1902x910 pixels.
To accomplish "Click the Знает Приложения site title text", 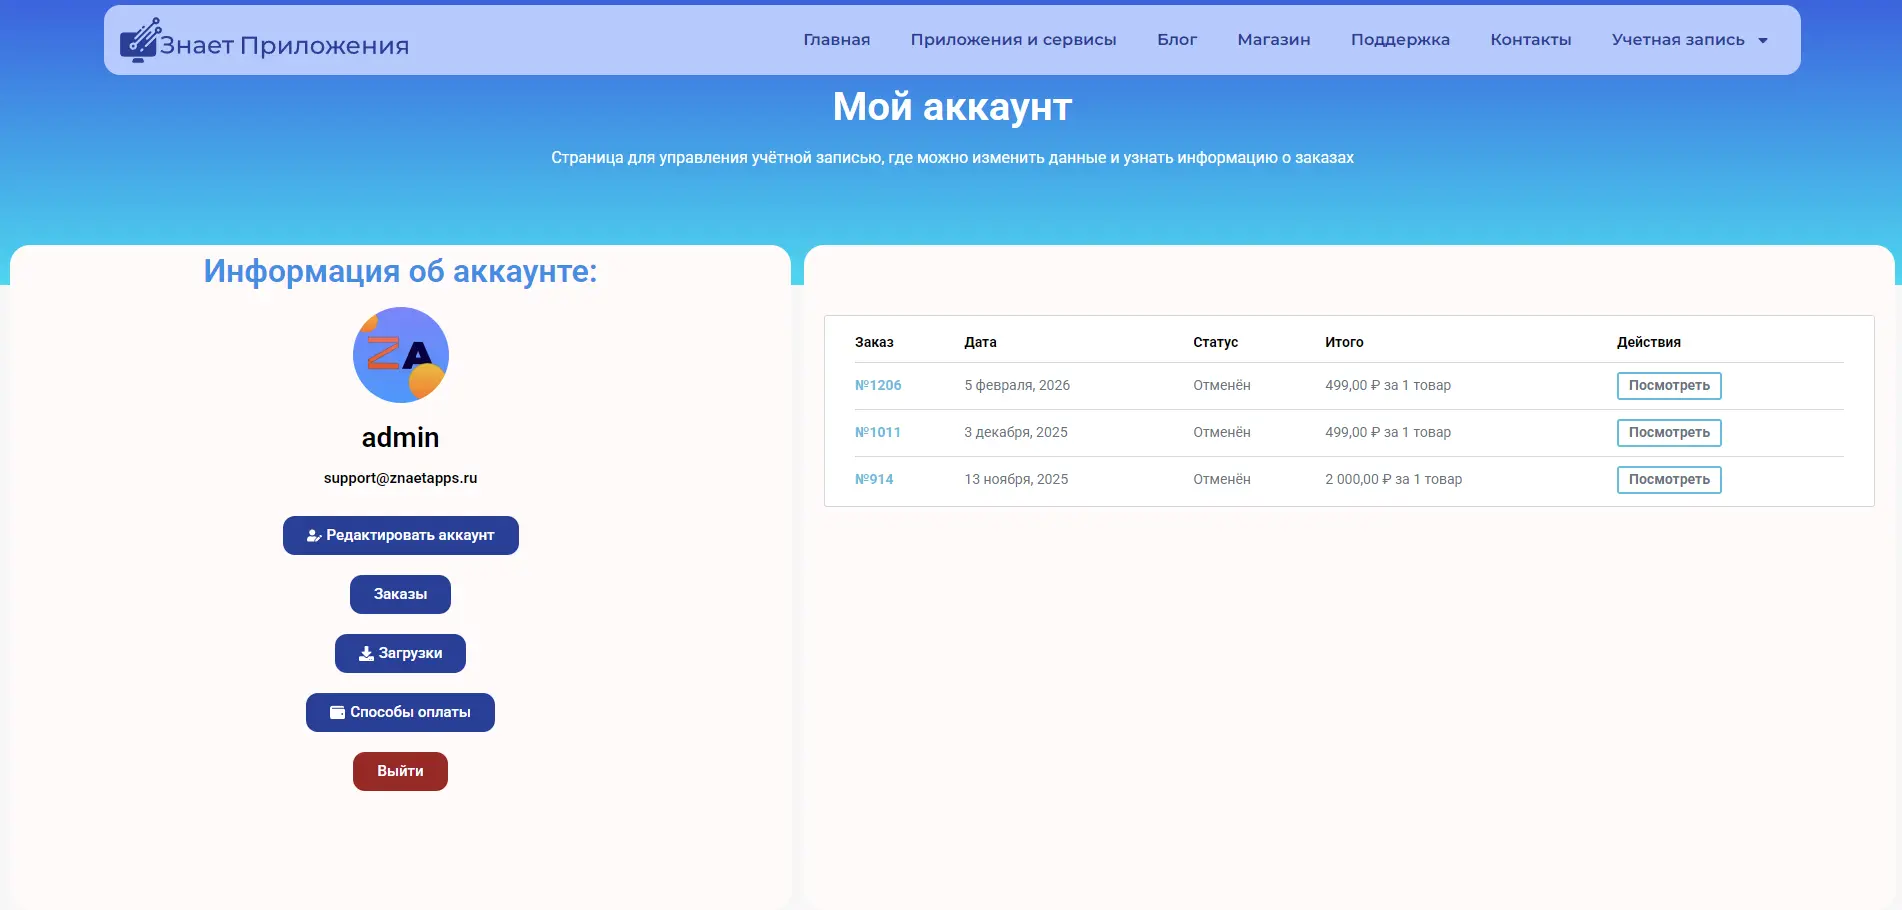I will pyautogui.click(x=285, y=45).
